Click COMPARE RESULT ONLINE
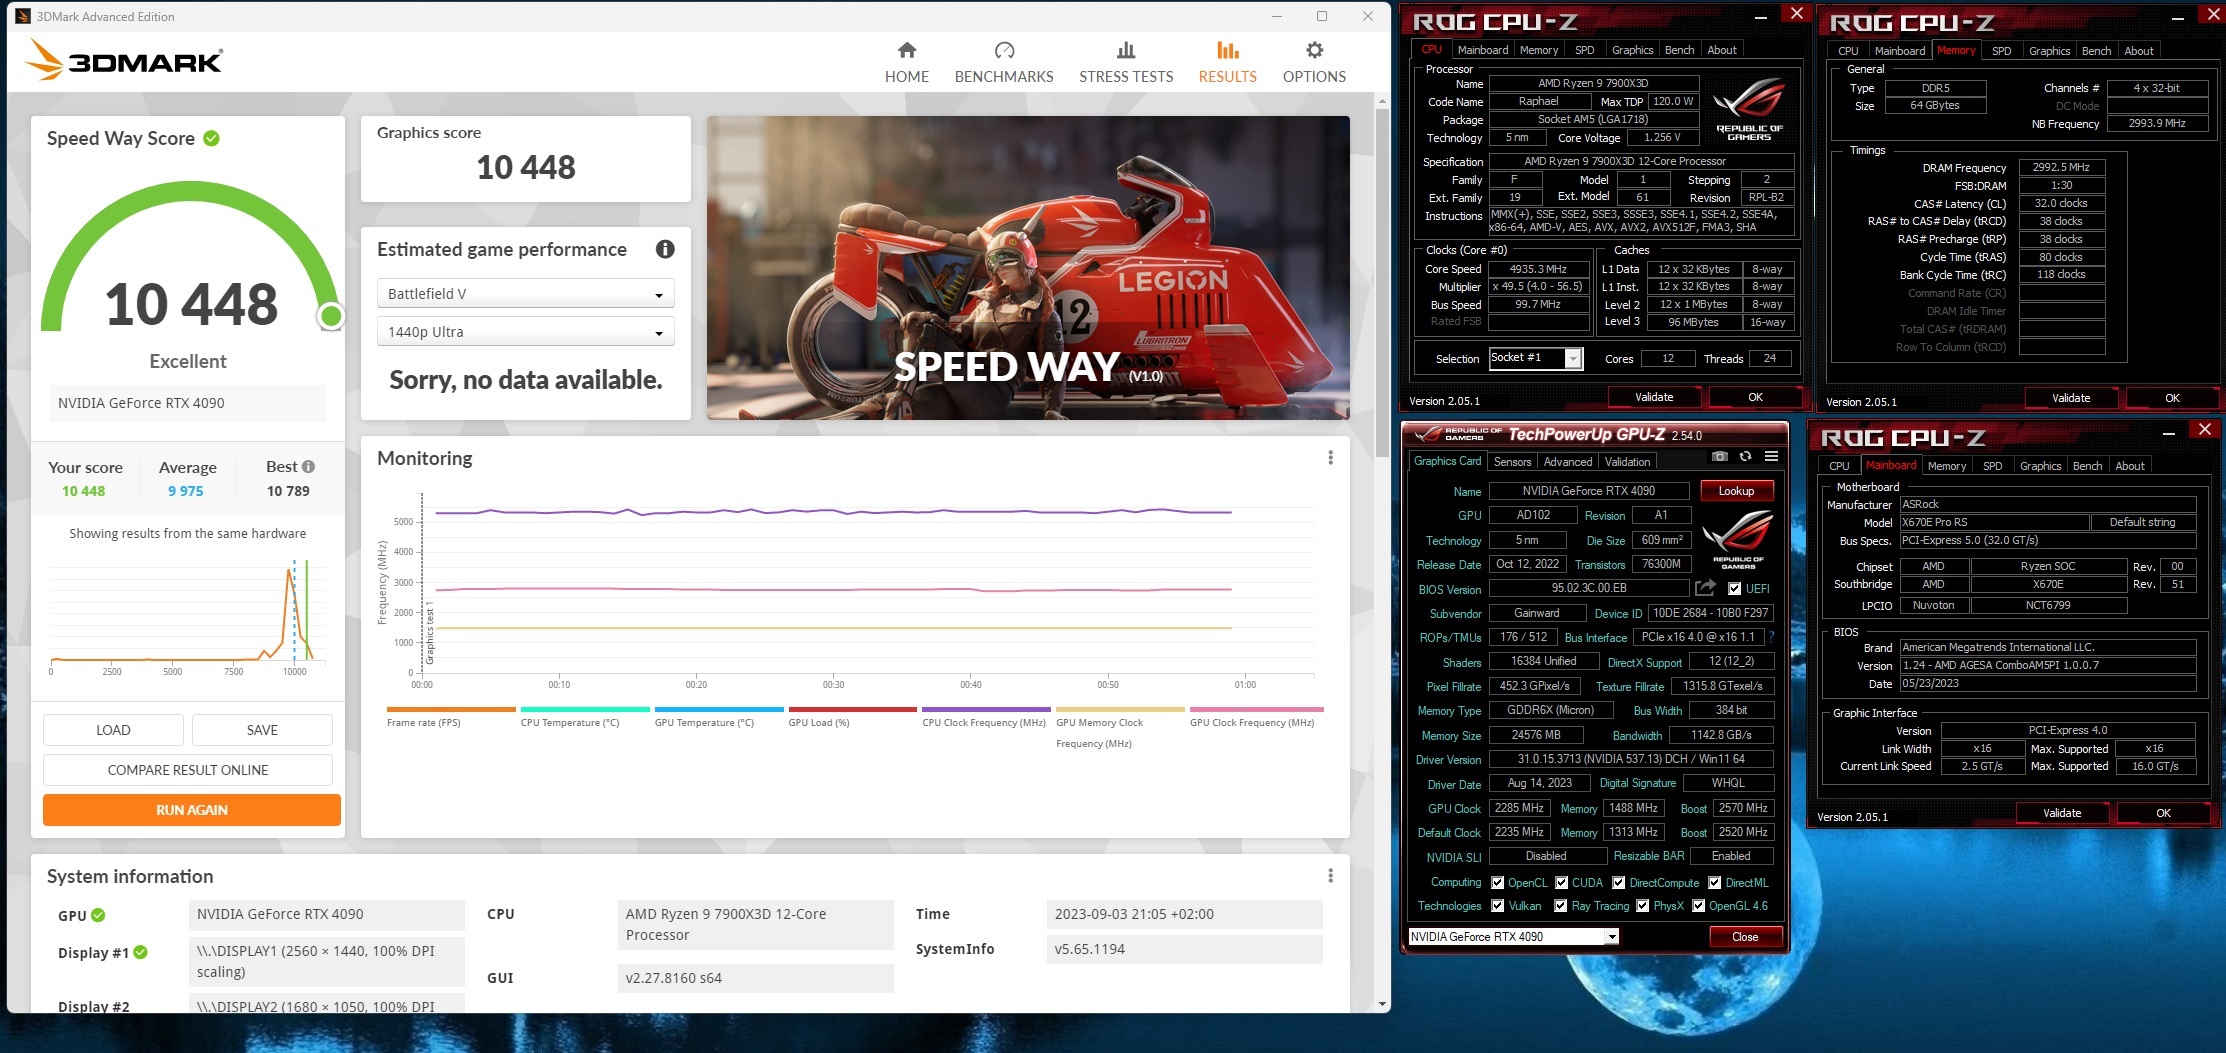 click(x=188, y=770)
